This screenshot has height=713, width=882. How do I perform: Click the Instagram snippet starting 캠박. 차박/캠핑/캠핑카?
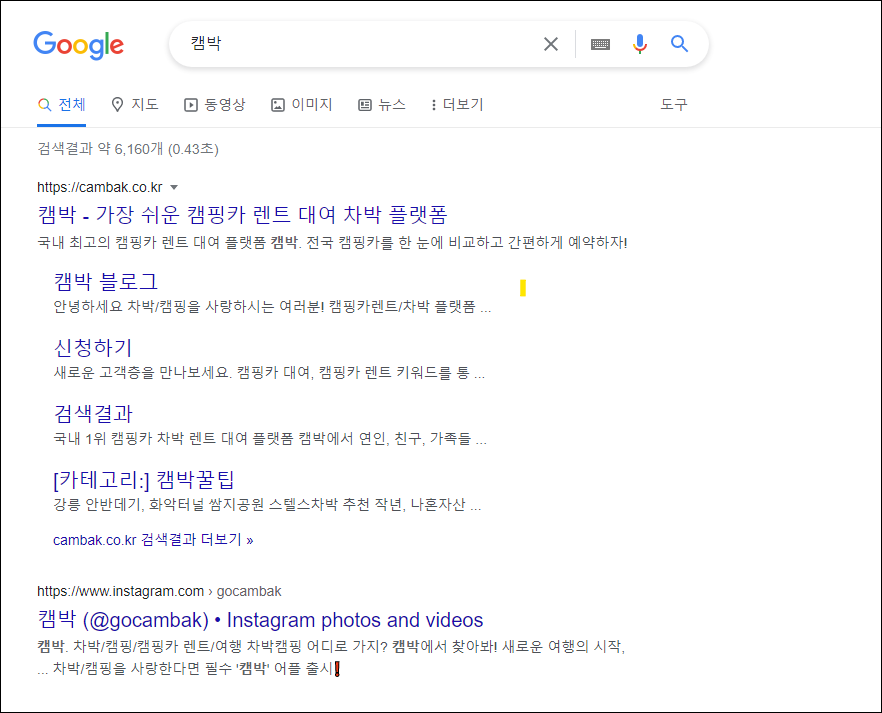[x=331, y=657]
